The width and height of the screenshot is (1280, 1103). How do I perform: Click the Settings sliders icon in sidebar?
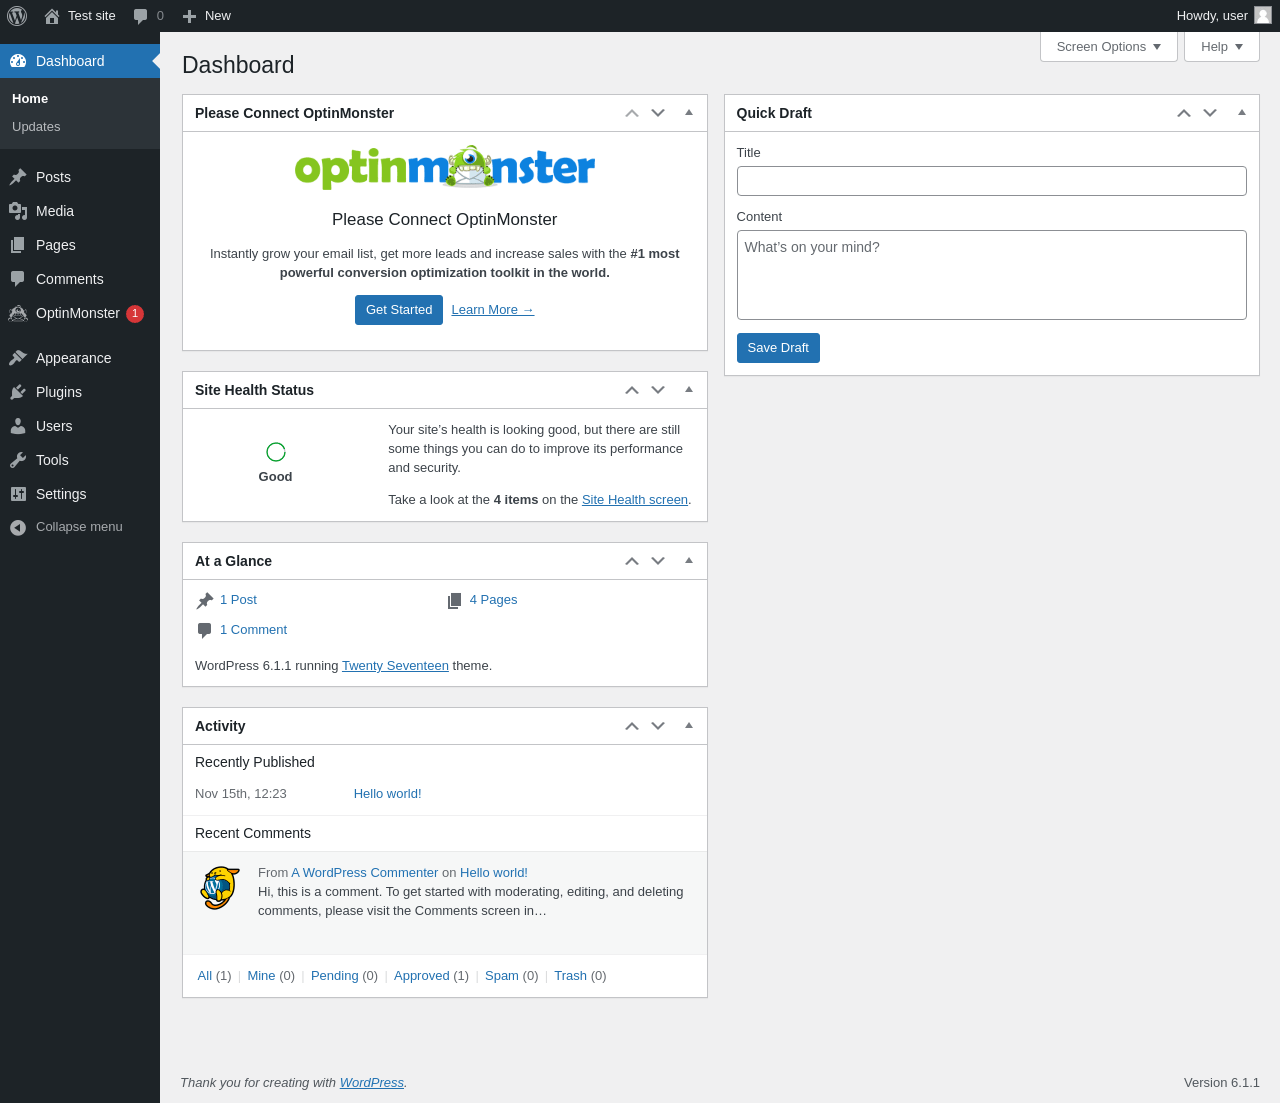click(x=18, y=494)
